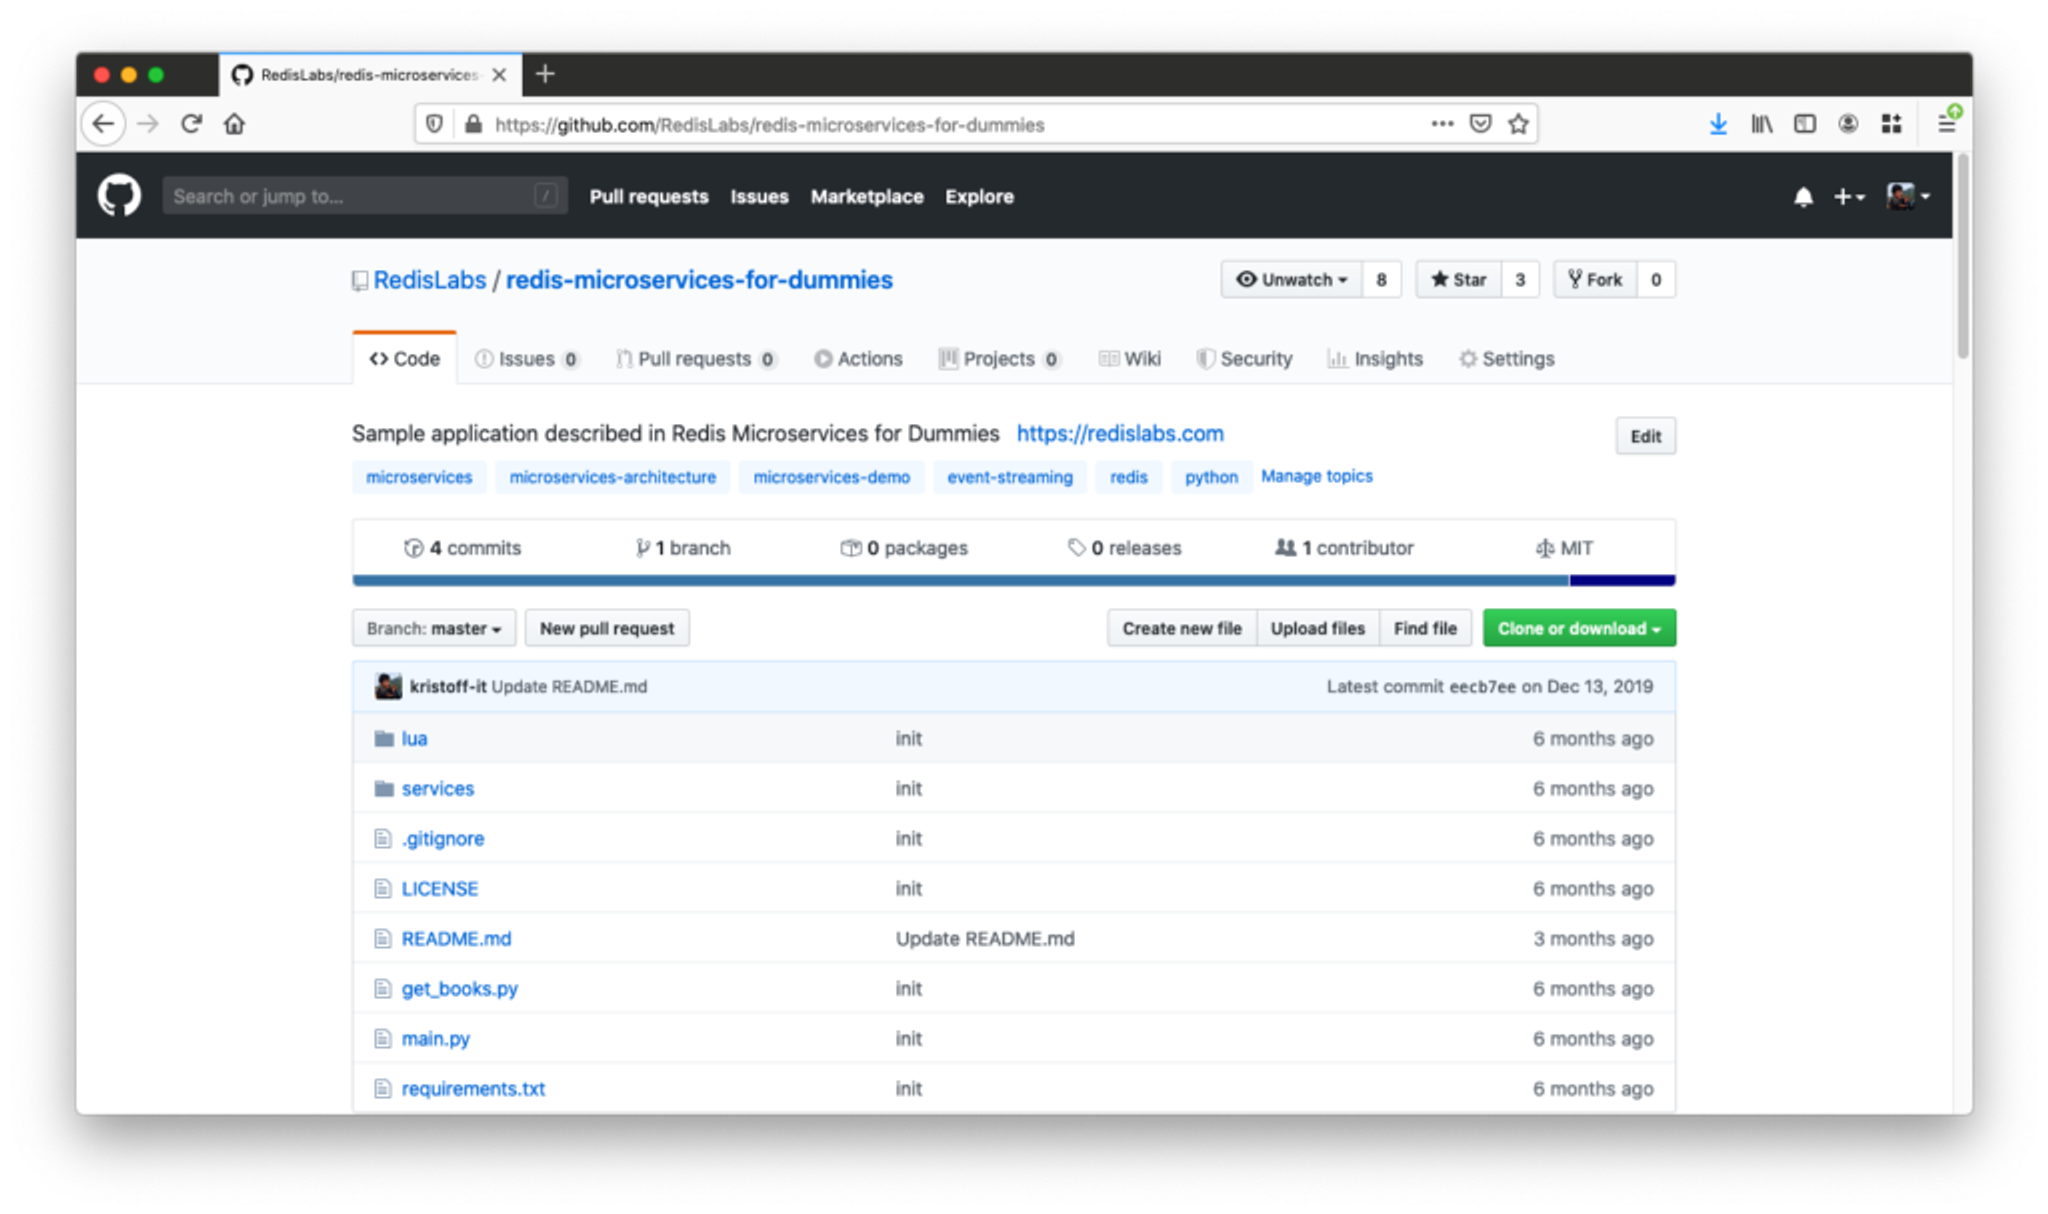Toggle Unwatch for this repository

pos(1291,279)
